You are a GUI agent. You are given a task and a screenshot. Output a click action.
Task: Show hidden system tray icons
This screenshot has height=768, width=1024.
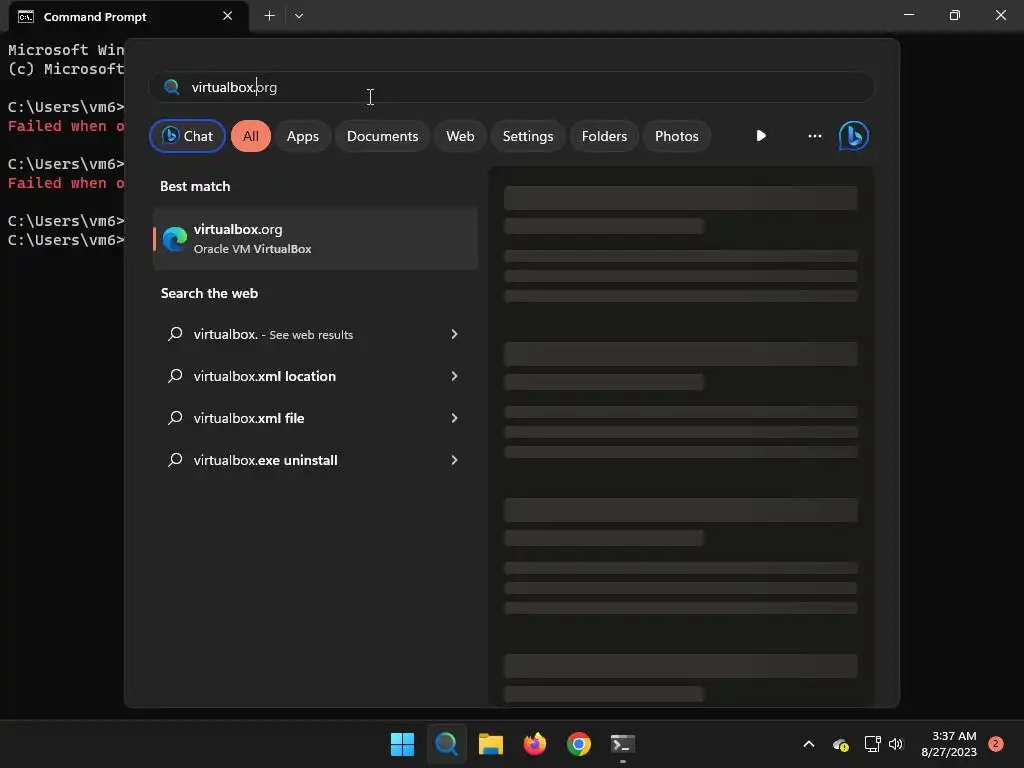pyautogui.click(x=808, y=744)
